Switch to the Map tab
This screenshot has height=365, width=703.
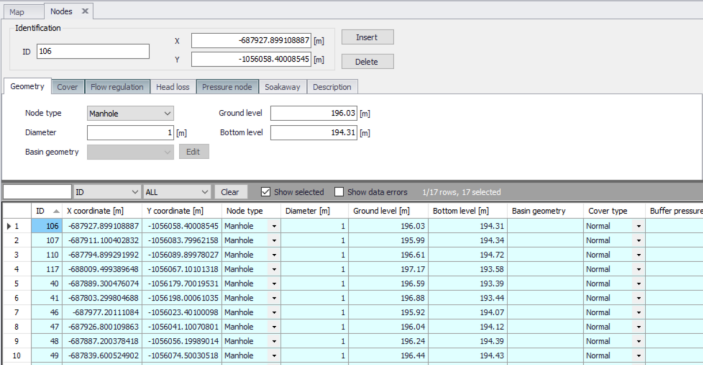[x=17, y=12]
